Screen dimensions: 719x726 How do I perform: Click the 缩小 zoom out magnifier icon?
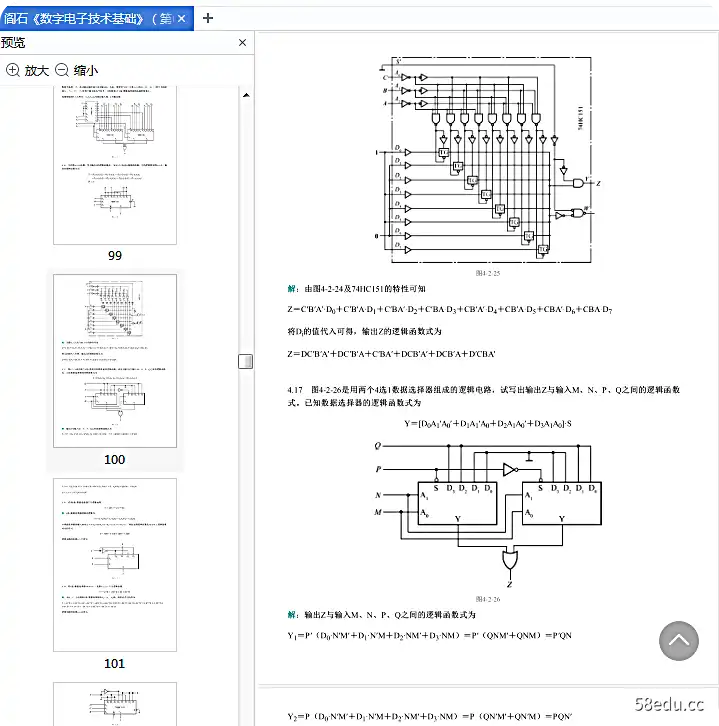click(x=62, y=70)
